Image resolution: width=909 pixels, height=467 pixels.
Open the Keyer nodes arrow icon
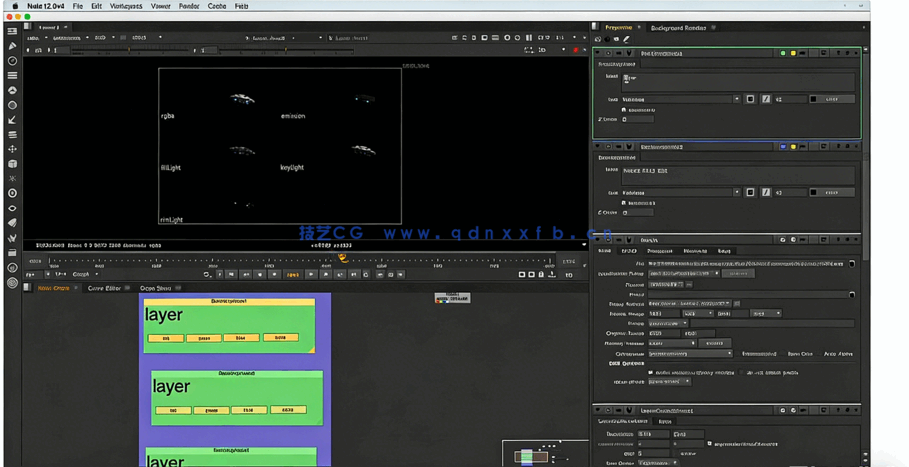click(x=12, y=120)
